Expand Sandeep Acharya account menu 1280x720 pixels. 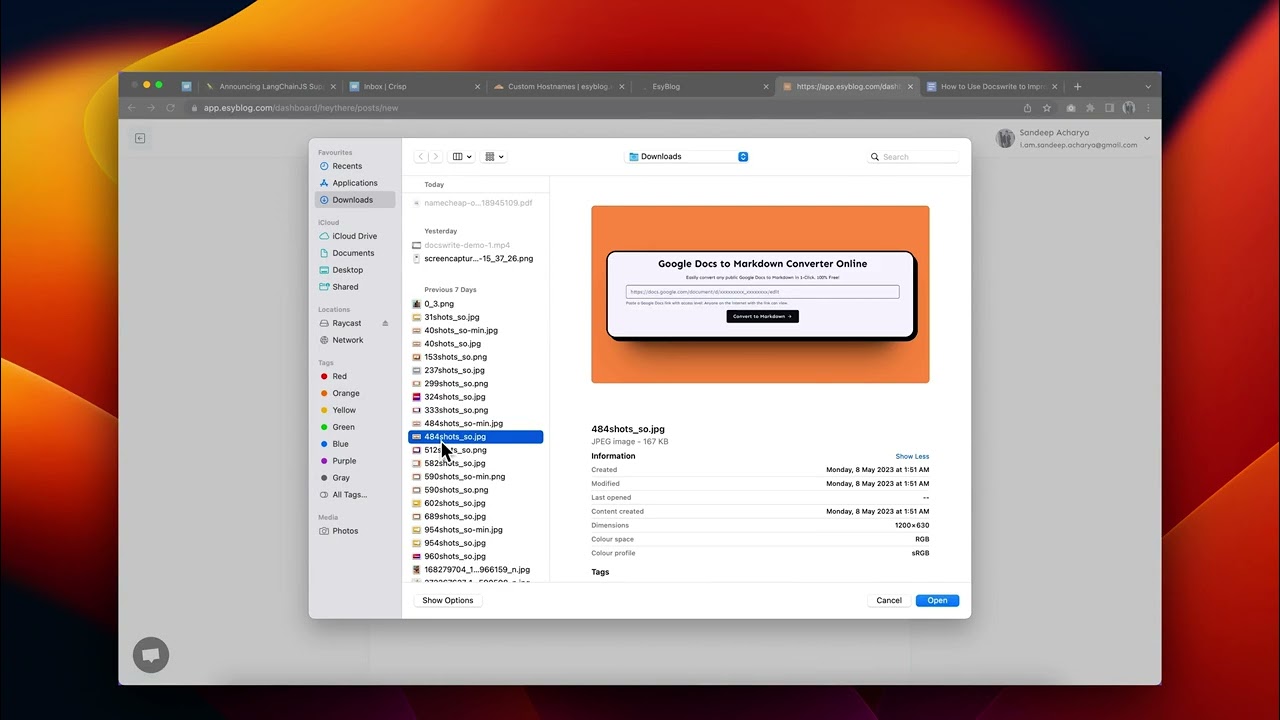coord(1147,138)
